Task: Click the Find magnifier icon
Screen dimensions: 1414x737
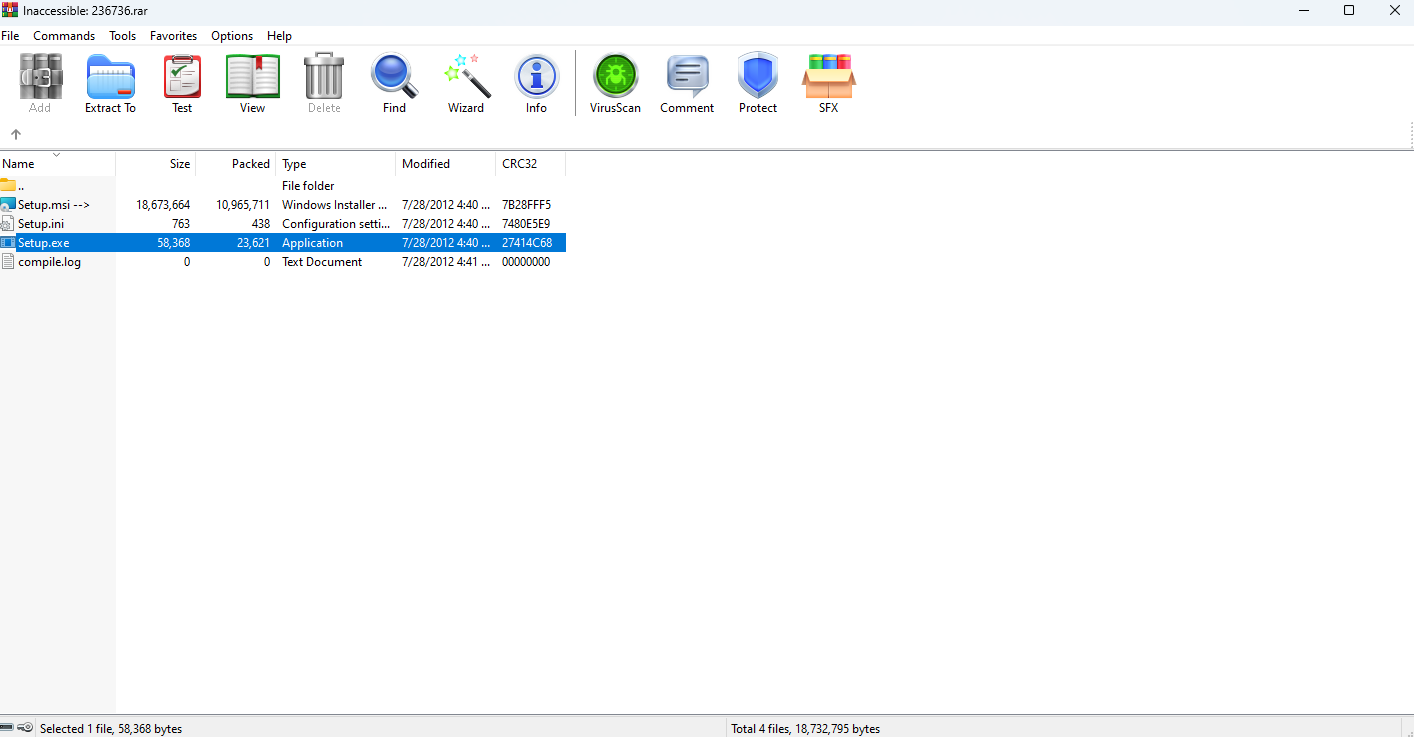Action: pyautogui.click(x=394, y=83)
